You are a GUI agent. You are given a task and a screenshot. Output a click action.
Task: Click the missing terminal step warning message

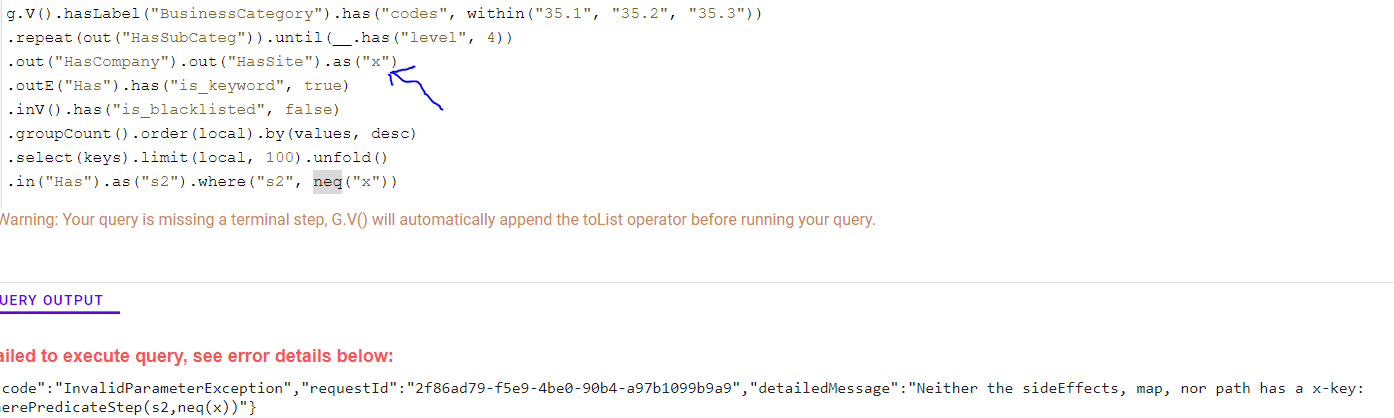[x=436, y=220]
